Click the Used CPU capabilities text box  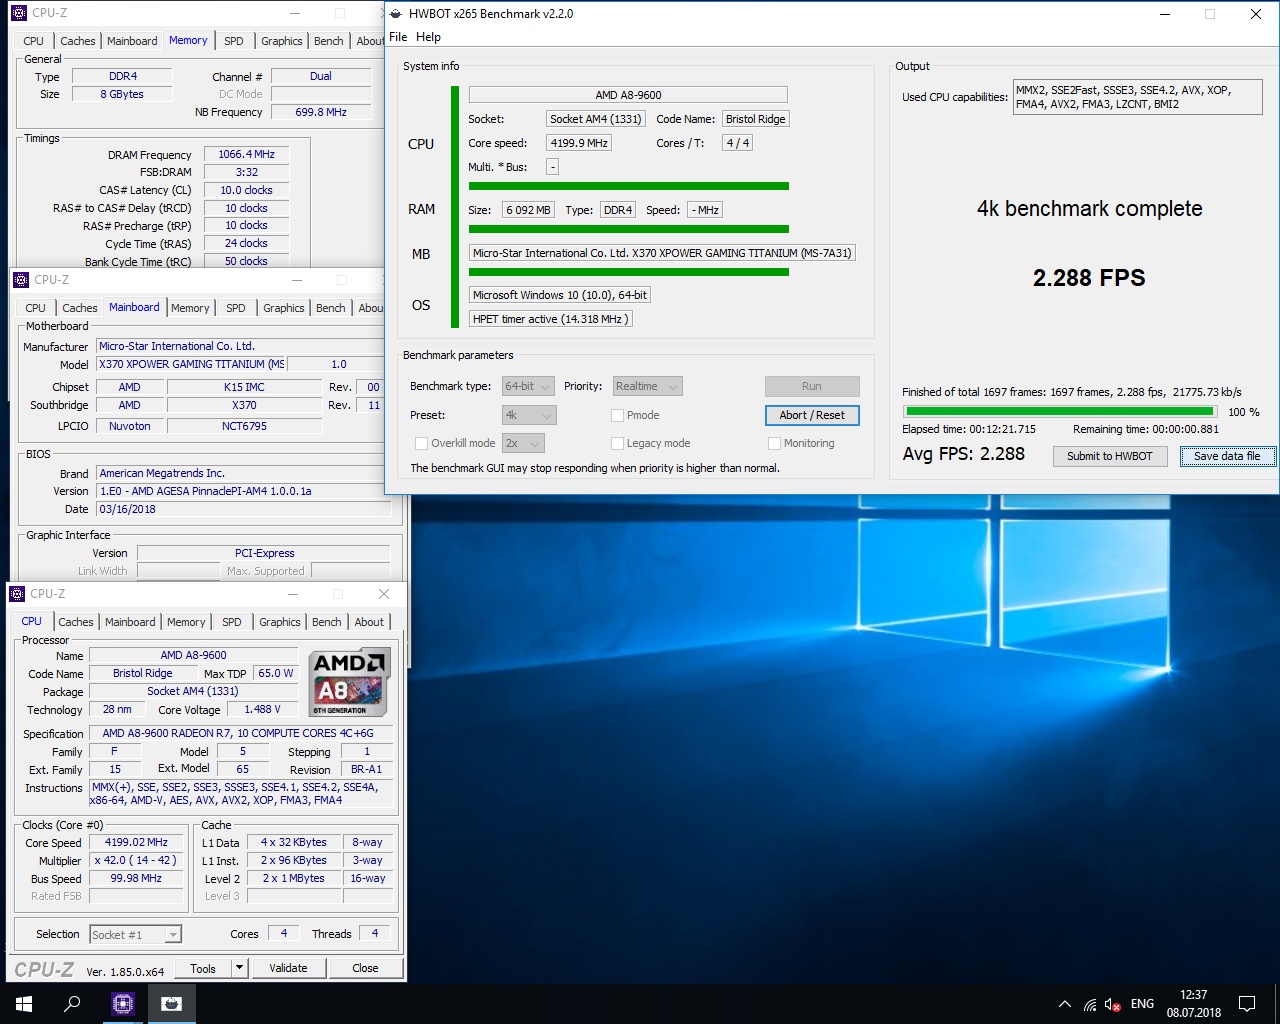1138,97
